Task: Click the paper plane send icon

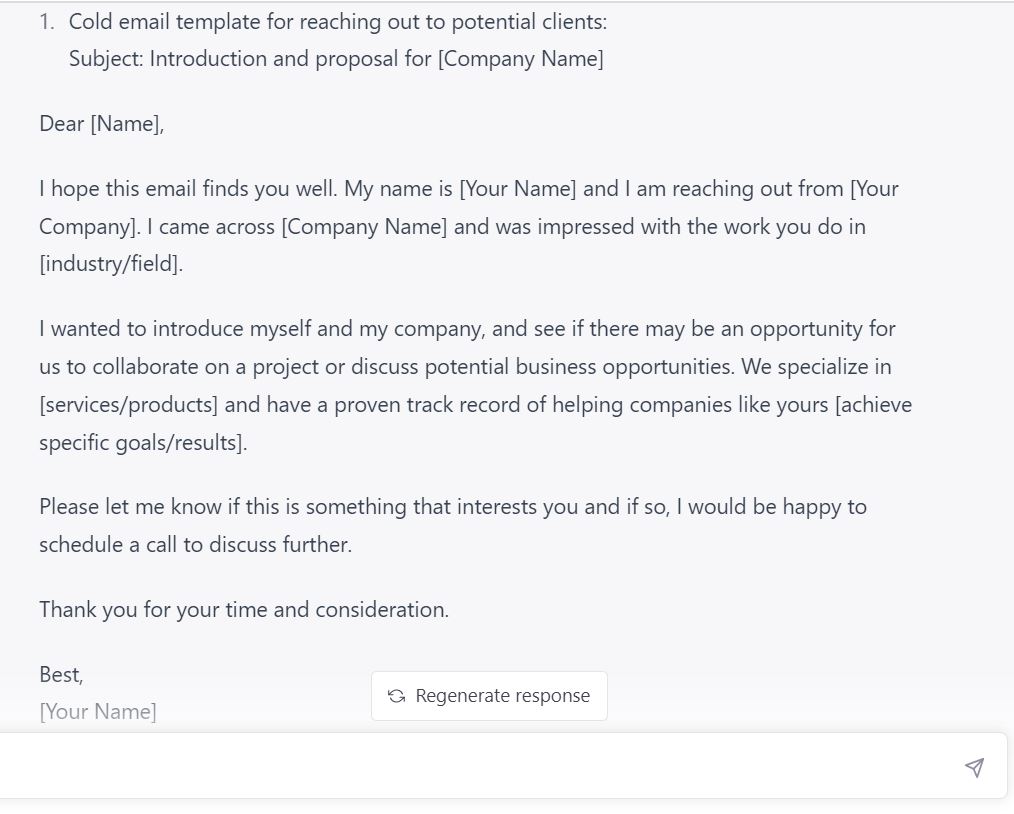Action: 974,767
